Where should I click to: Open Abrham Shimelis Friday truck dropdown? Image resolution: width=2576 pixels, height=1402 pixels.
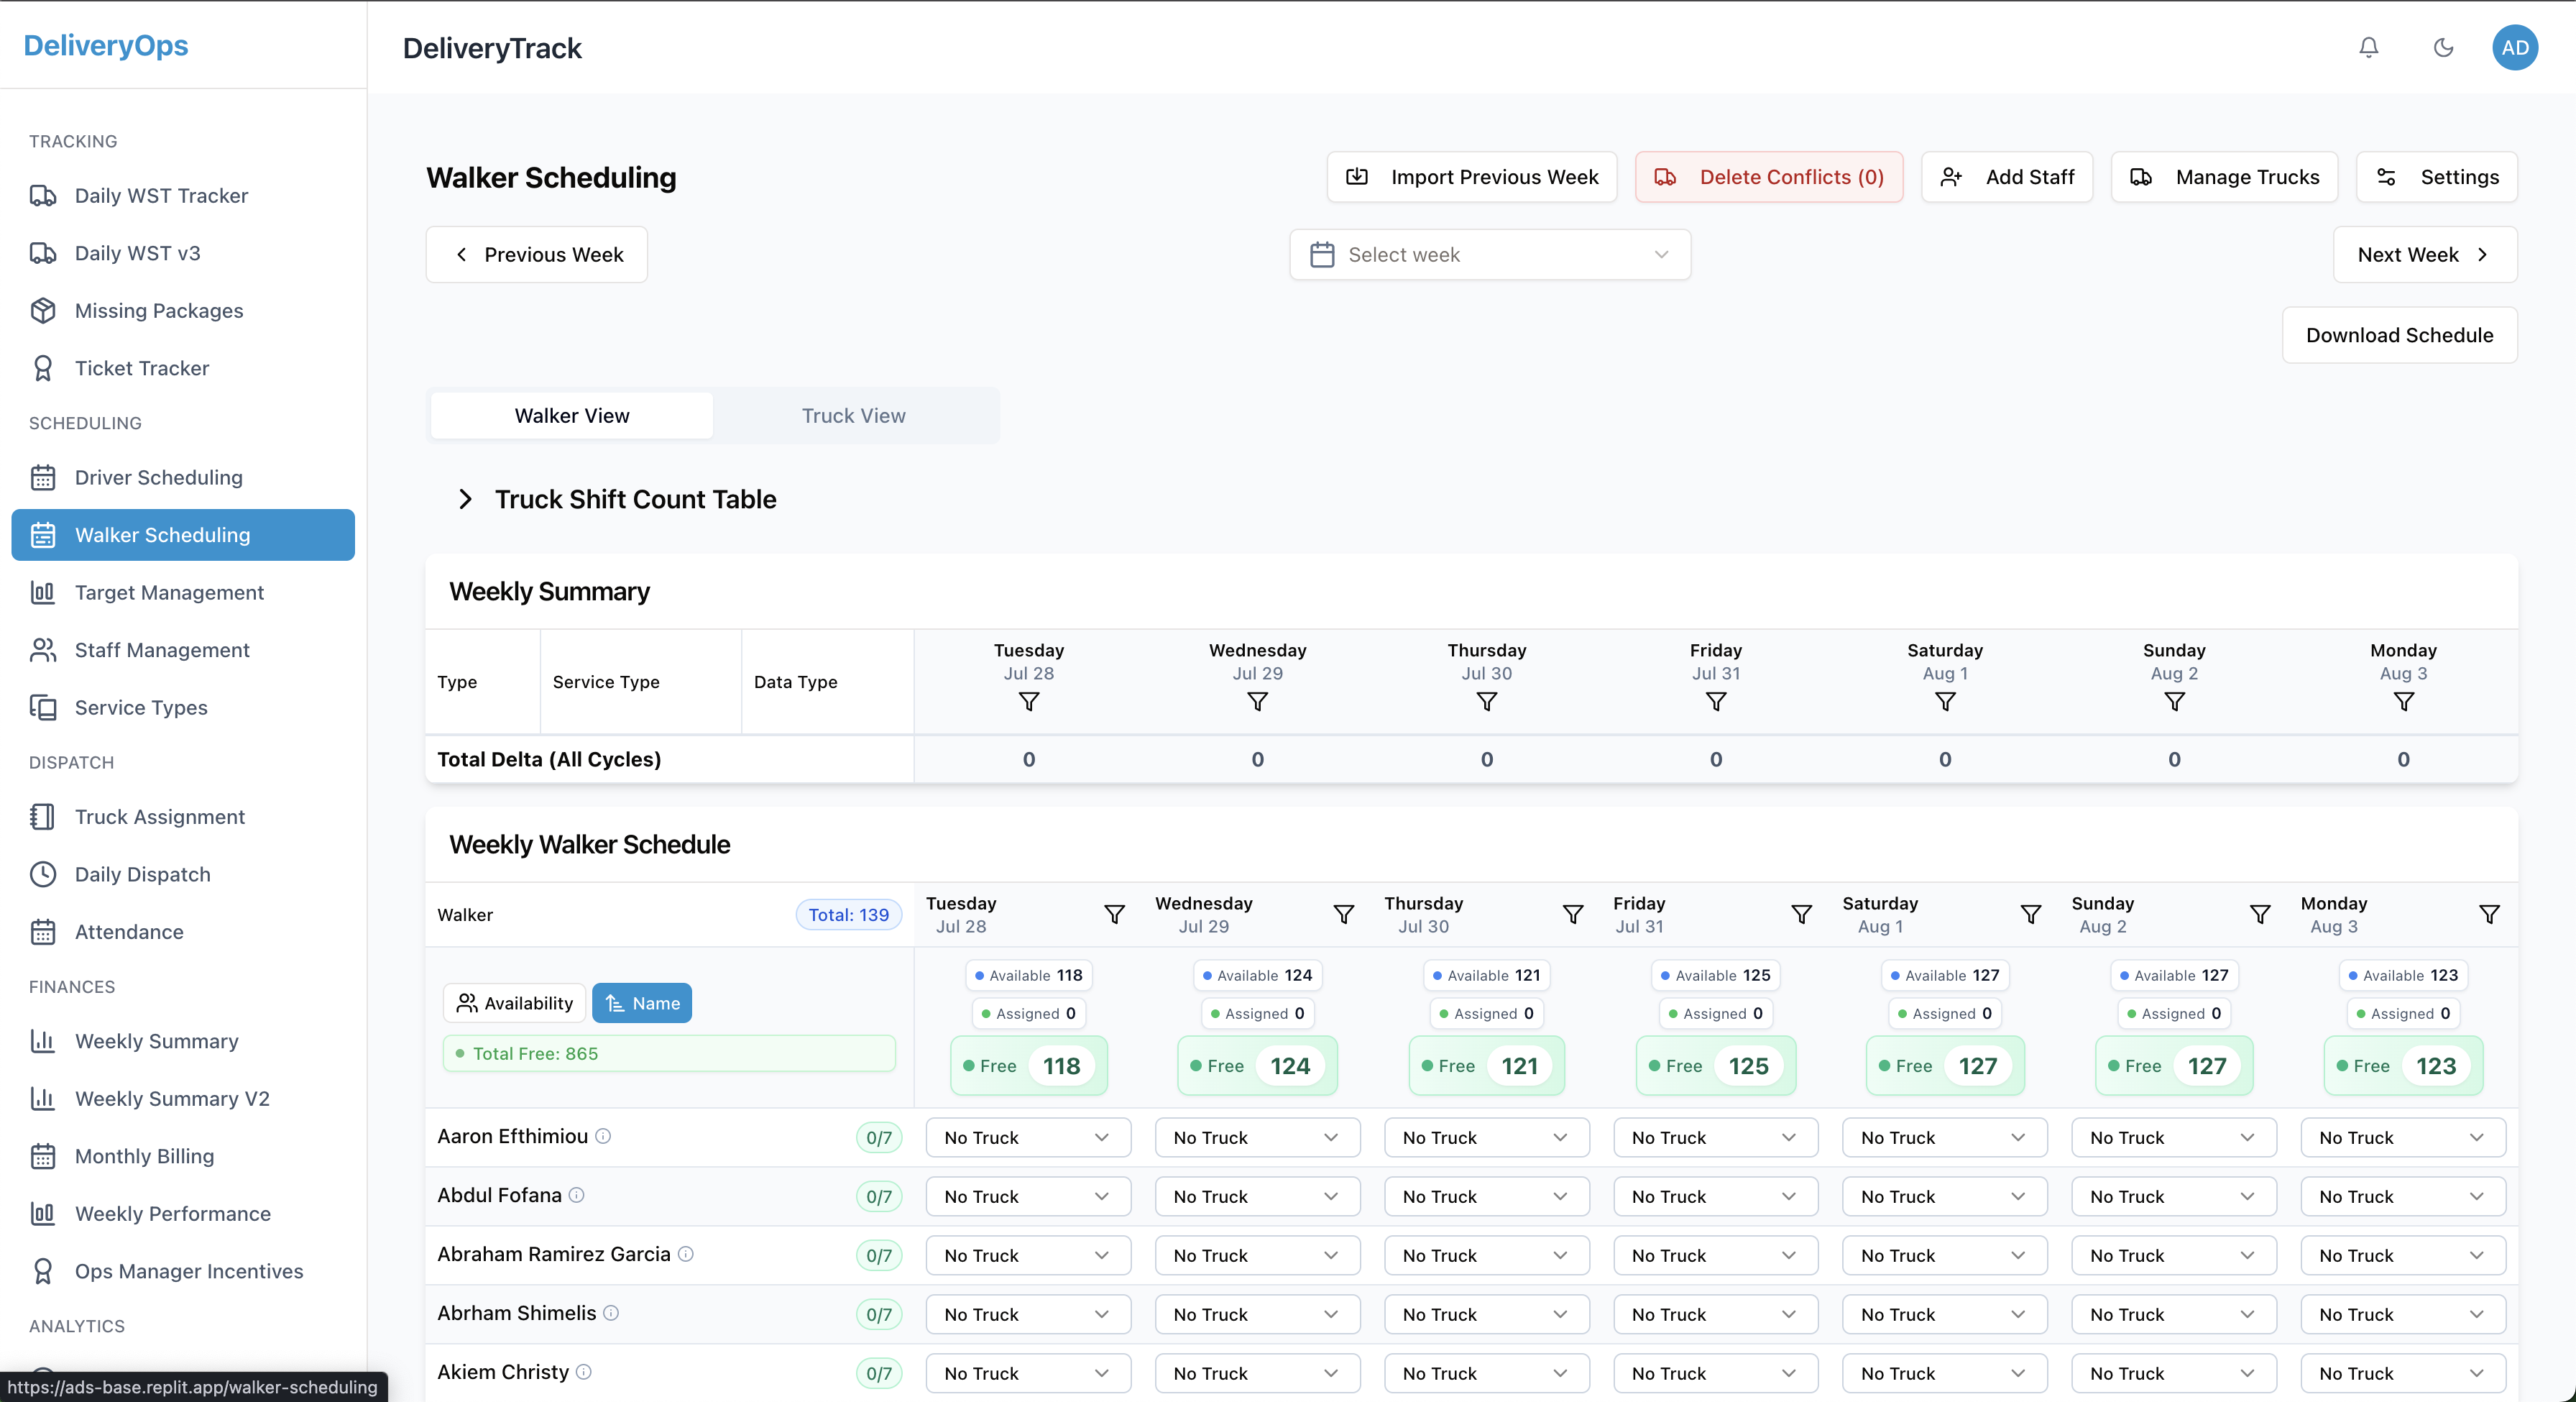pyautogui.click(x=1714, y=1314)
